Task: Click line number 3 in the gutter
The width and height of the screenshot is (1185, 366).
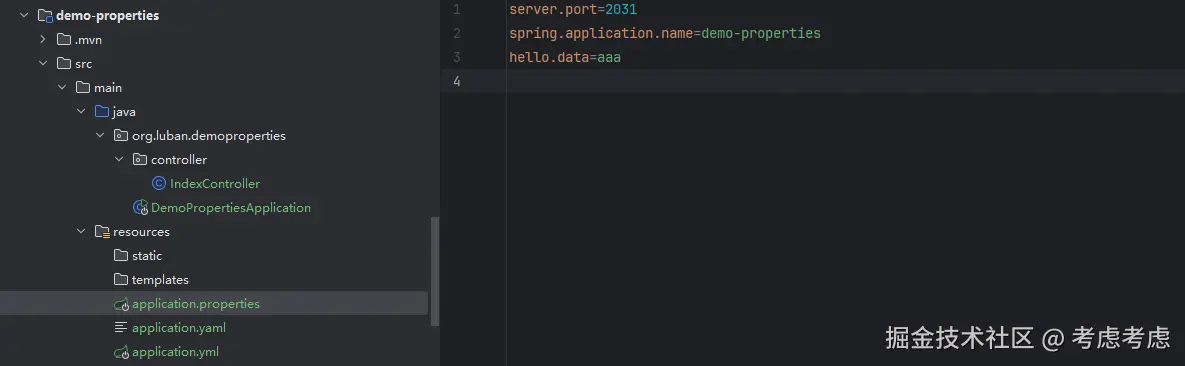Action: 456,57
